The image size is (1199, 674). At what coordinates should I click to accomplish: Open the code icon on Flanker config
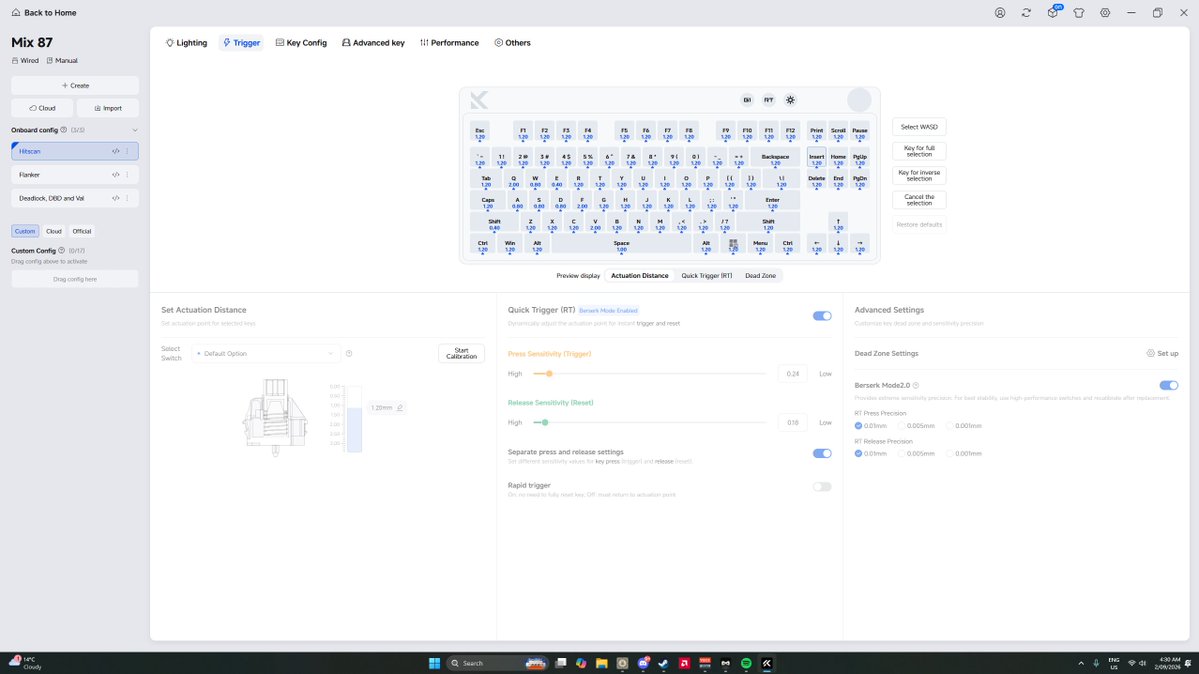tap(115, 175)
